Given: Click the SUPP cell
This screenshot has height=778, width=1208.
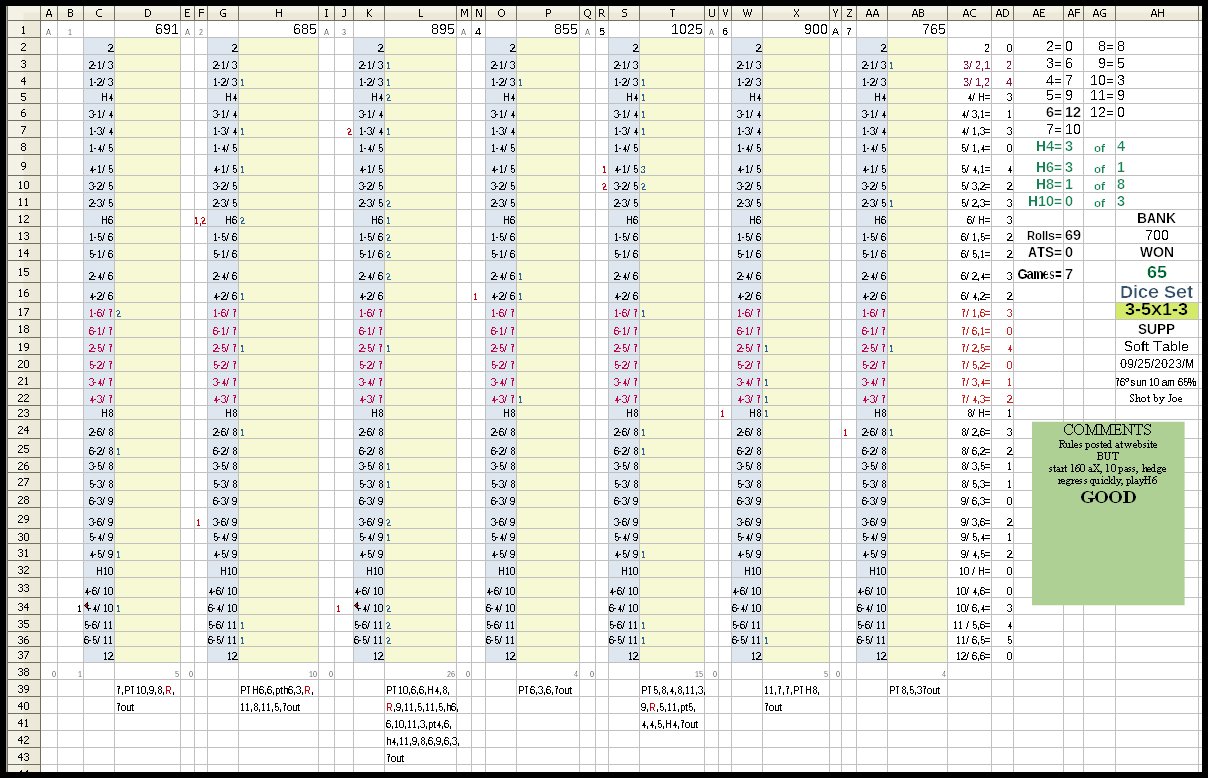Looking at the screenshot, I should 1157,328.
